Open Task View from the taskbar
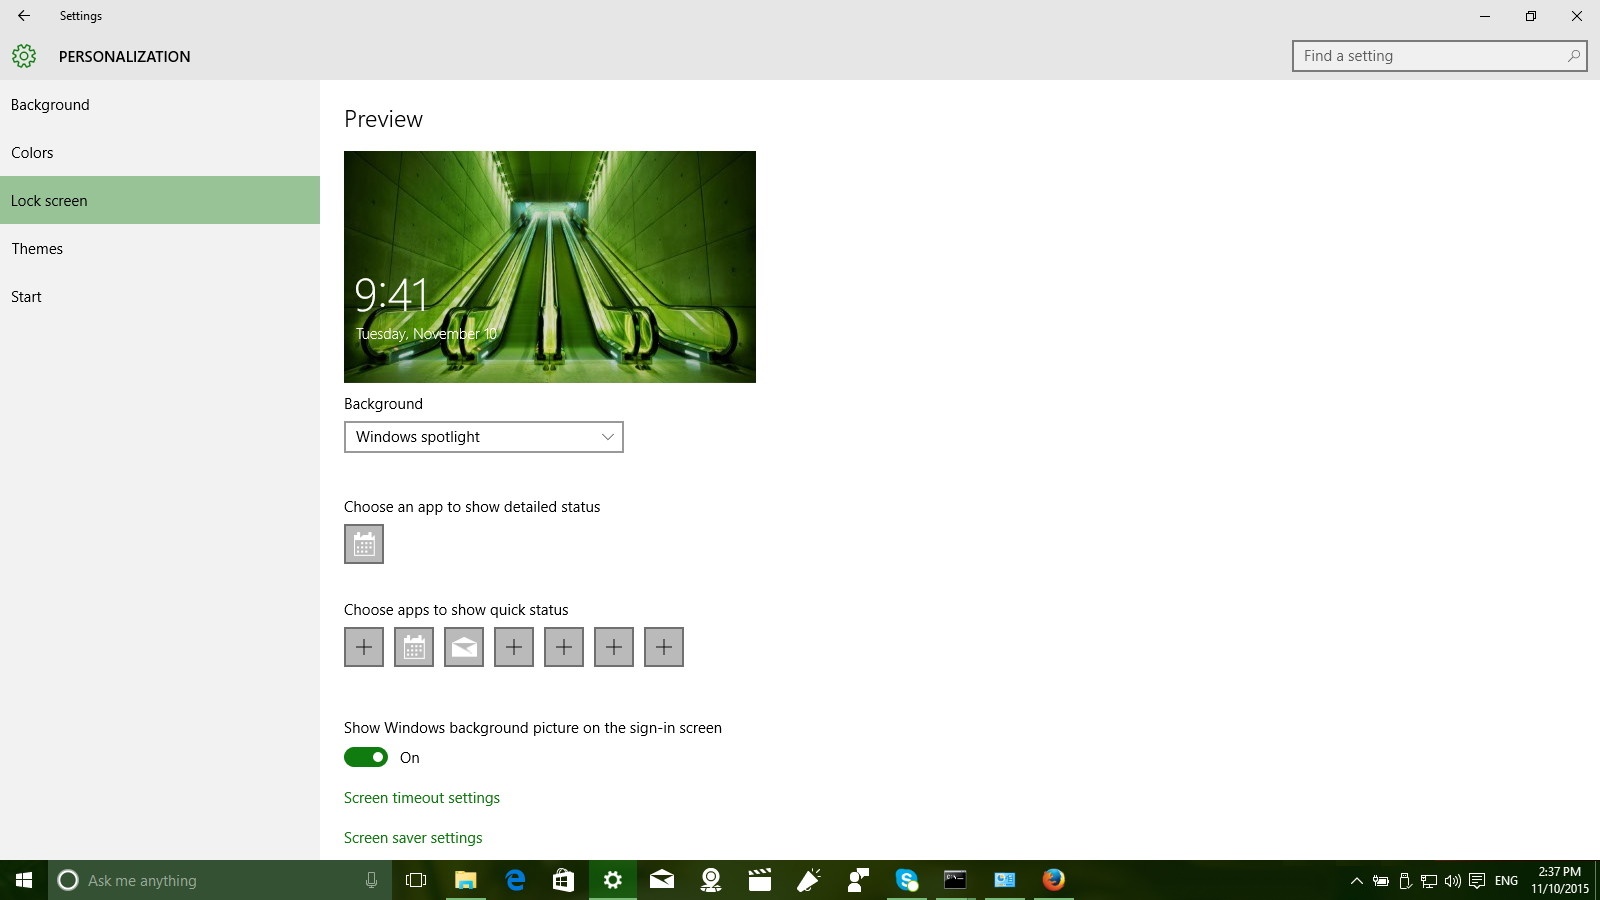This screenshot has height=900, width=1600. [x=416, y=880]
